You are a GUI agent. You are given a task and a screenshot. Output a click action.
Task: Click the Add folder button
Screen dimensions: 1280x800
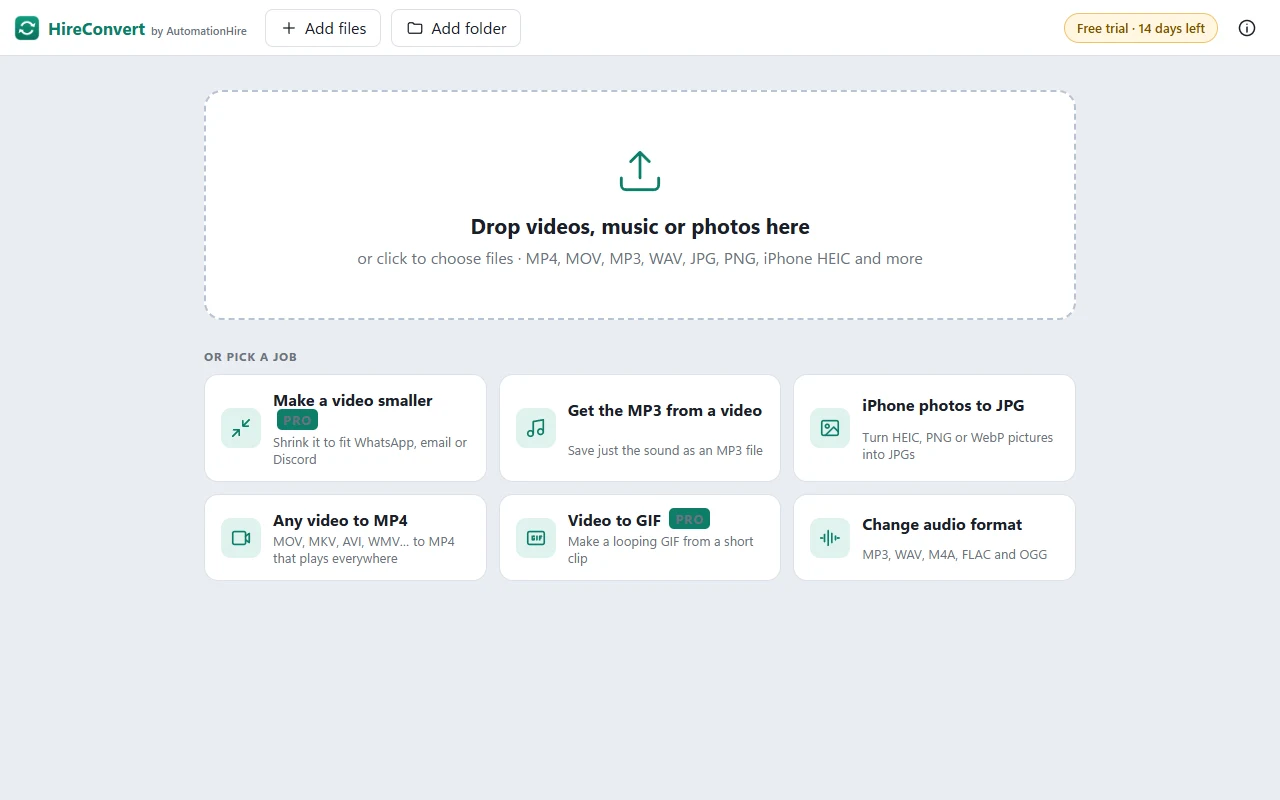[456, 28]
